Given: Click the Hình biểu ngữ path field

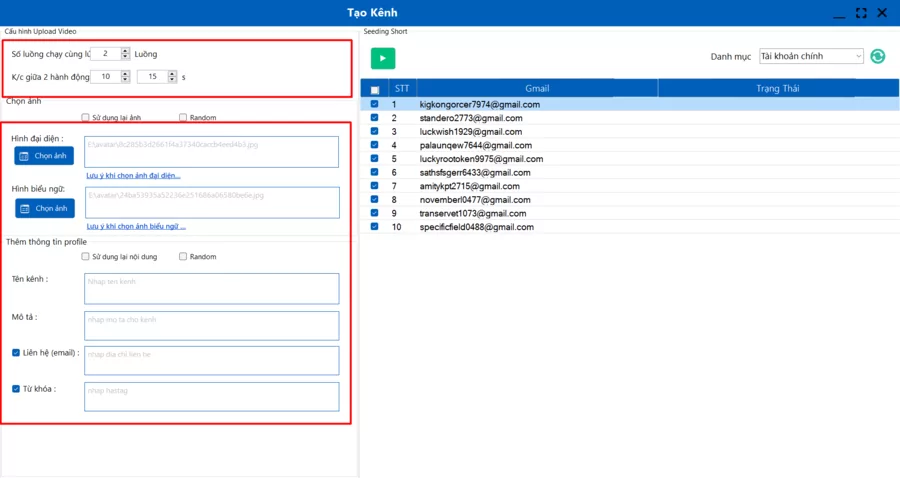Looking at the screenshot, I should coord(212,203).
